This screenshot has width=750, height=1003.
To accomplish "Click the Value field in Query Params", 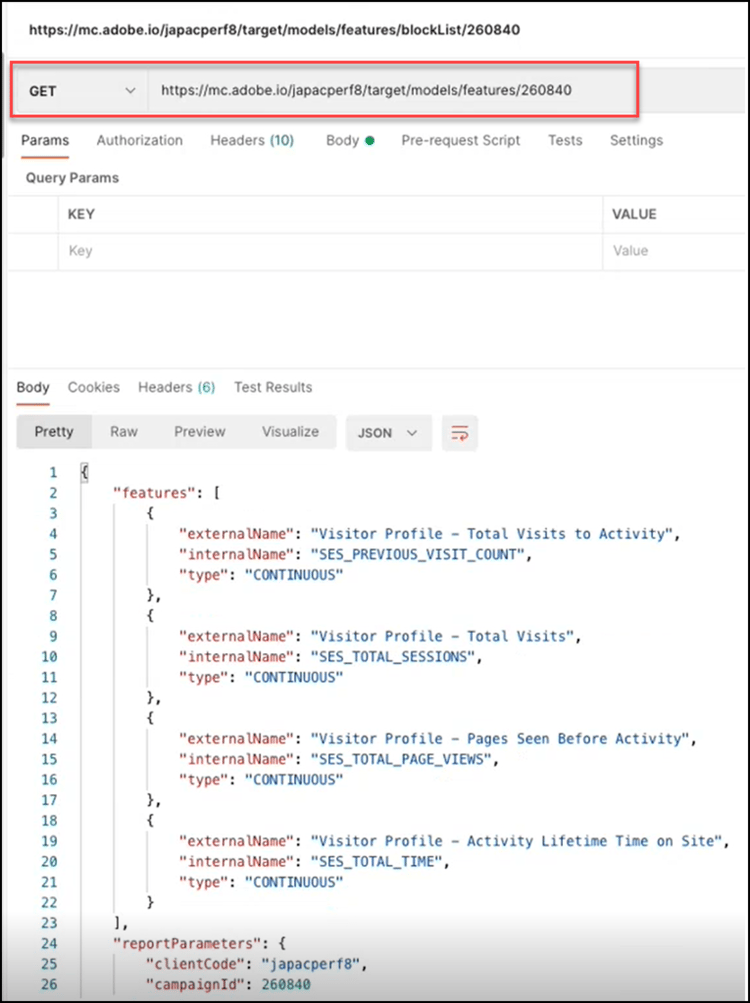I will [675, 251].
